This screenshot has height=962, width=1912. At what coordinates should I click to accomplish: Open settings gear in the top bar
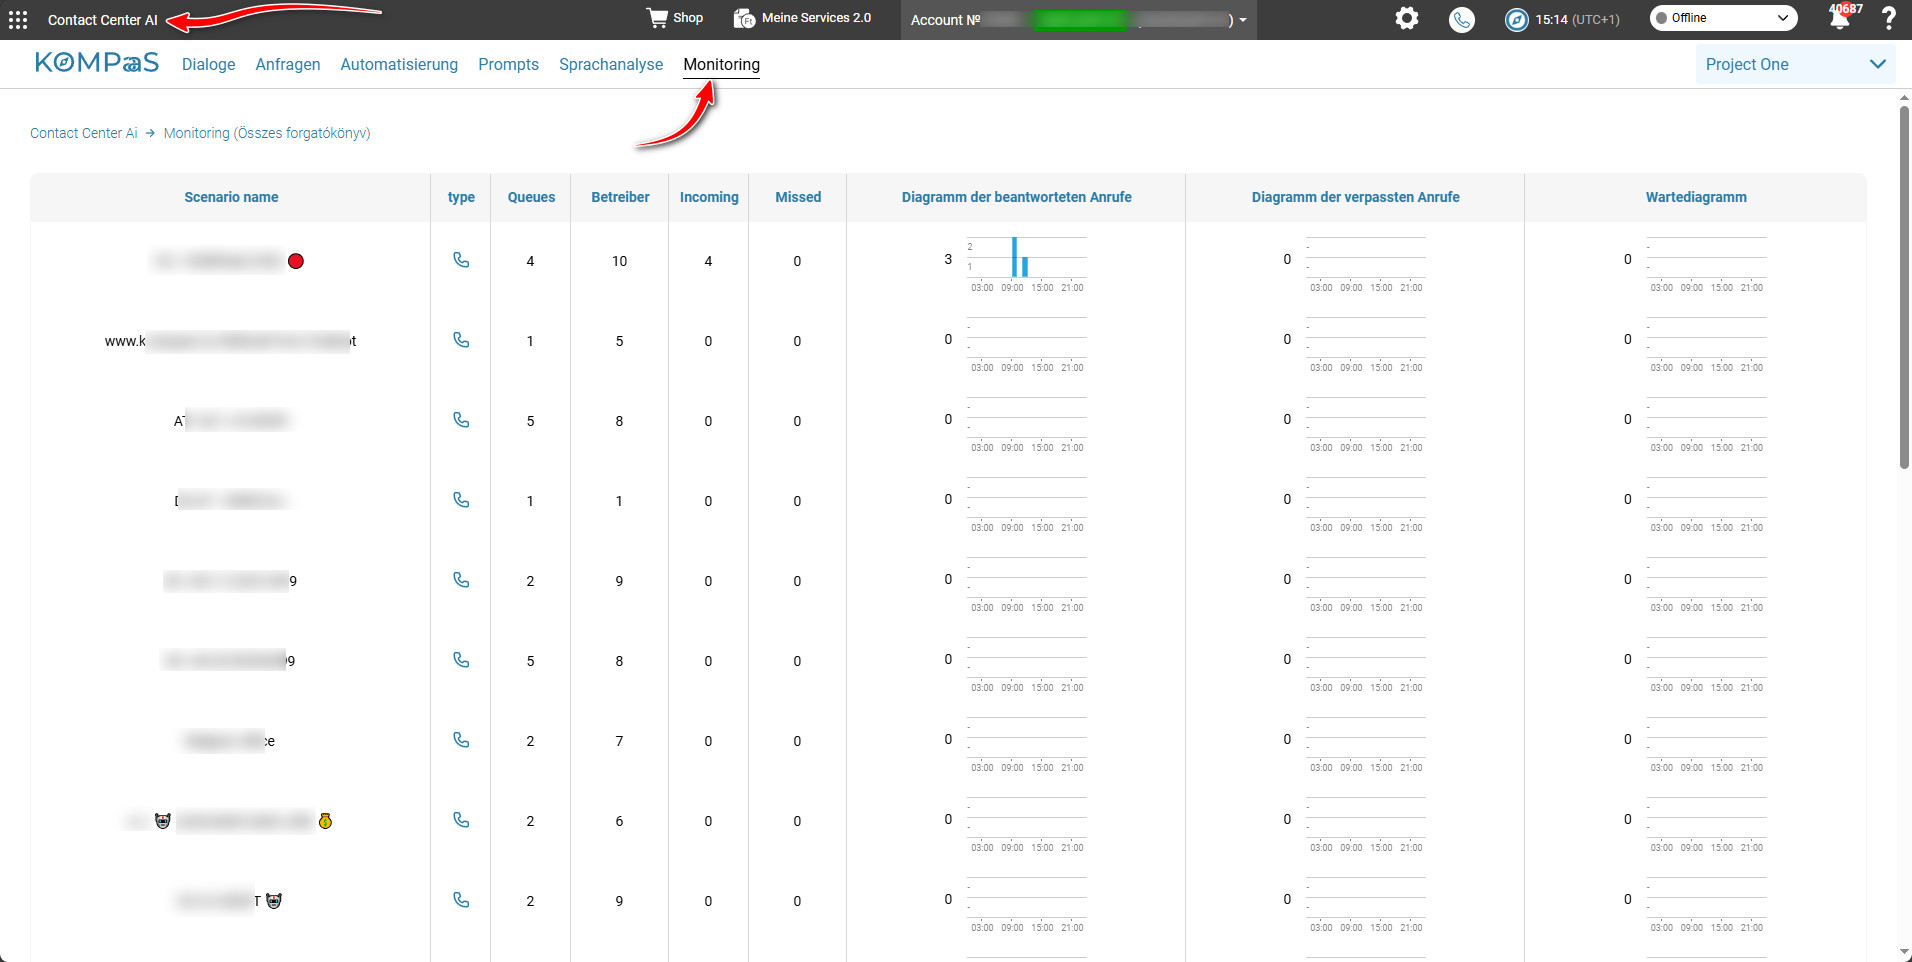point(1407,18)
